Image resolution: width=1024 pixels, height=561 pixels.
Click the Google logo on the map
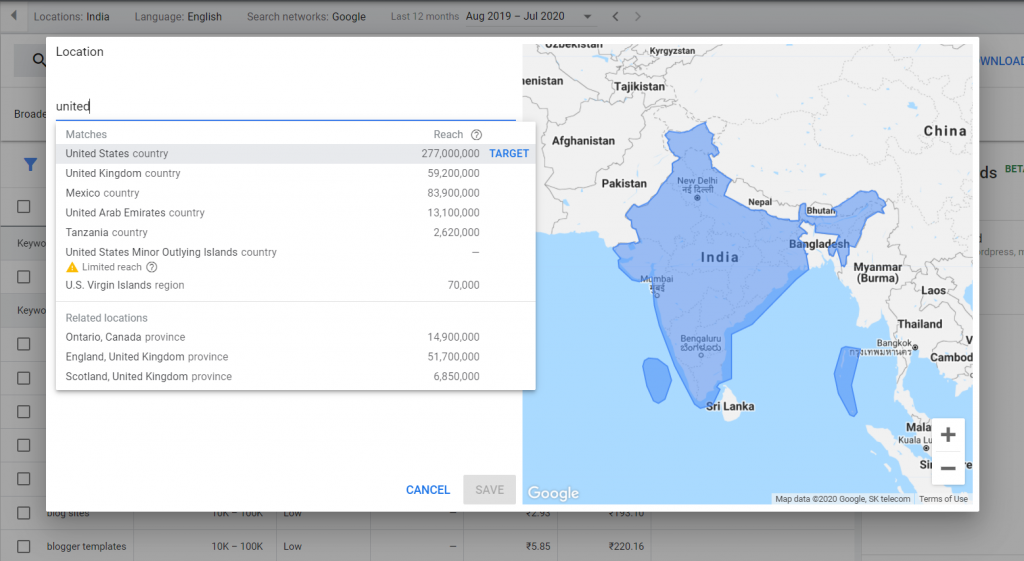pos(553,493)
